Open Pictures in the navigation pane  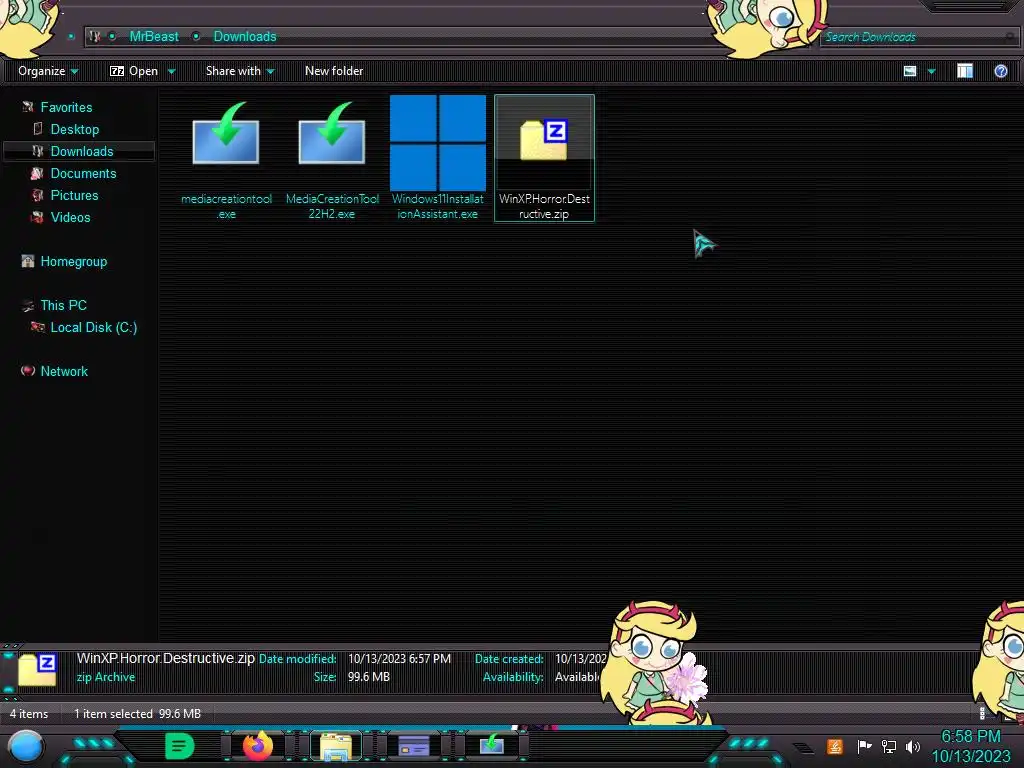[x=74, y=195]
